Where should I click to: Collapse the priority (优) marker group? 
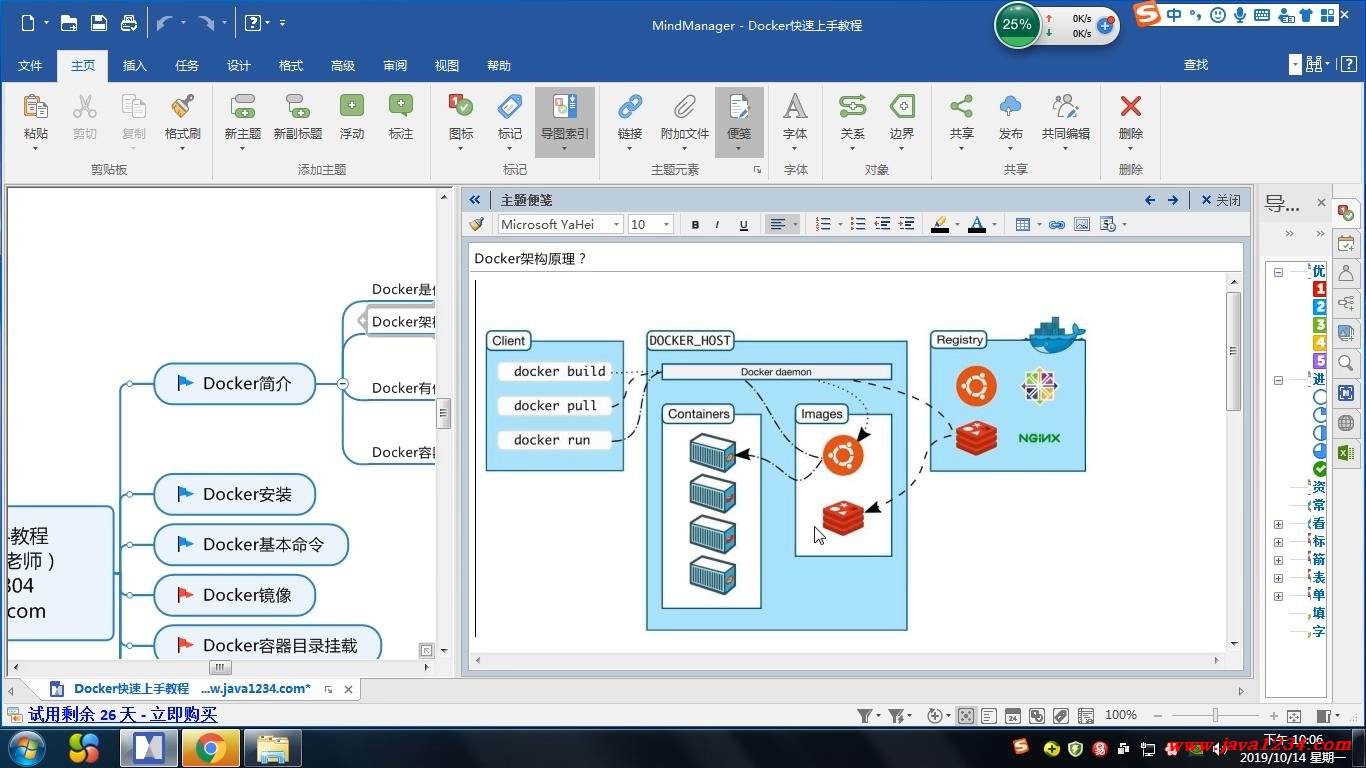[x=1278, y=272]
